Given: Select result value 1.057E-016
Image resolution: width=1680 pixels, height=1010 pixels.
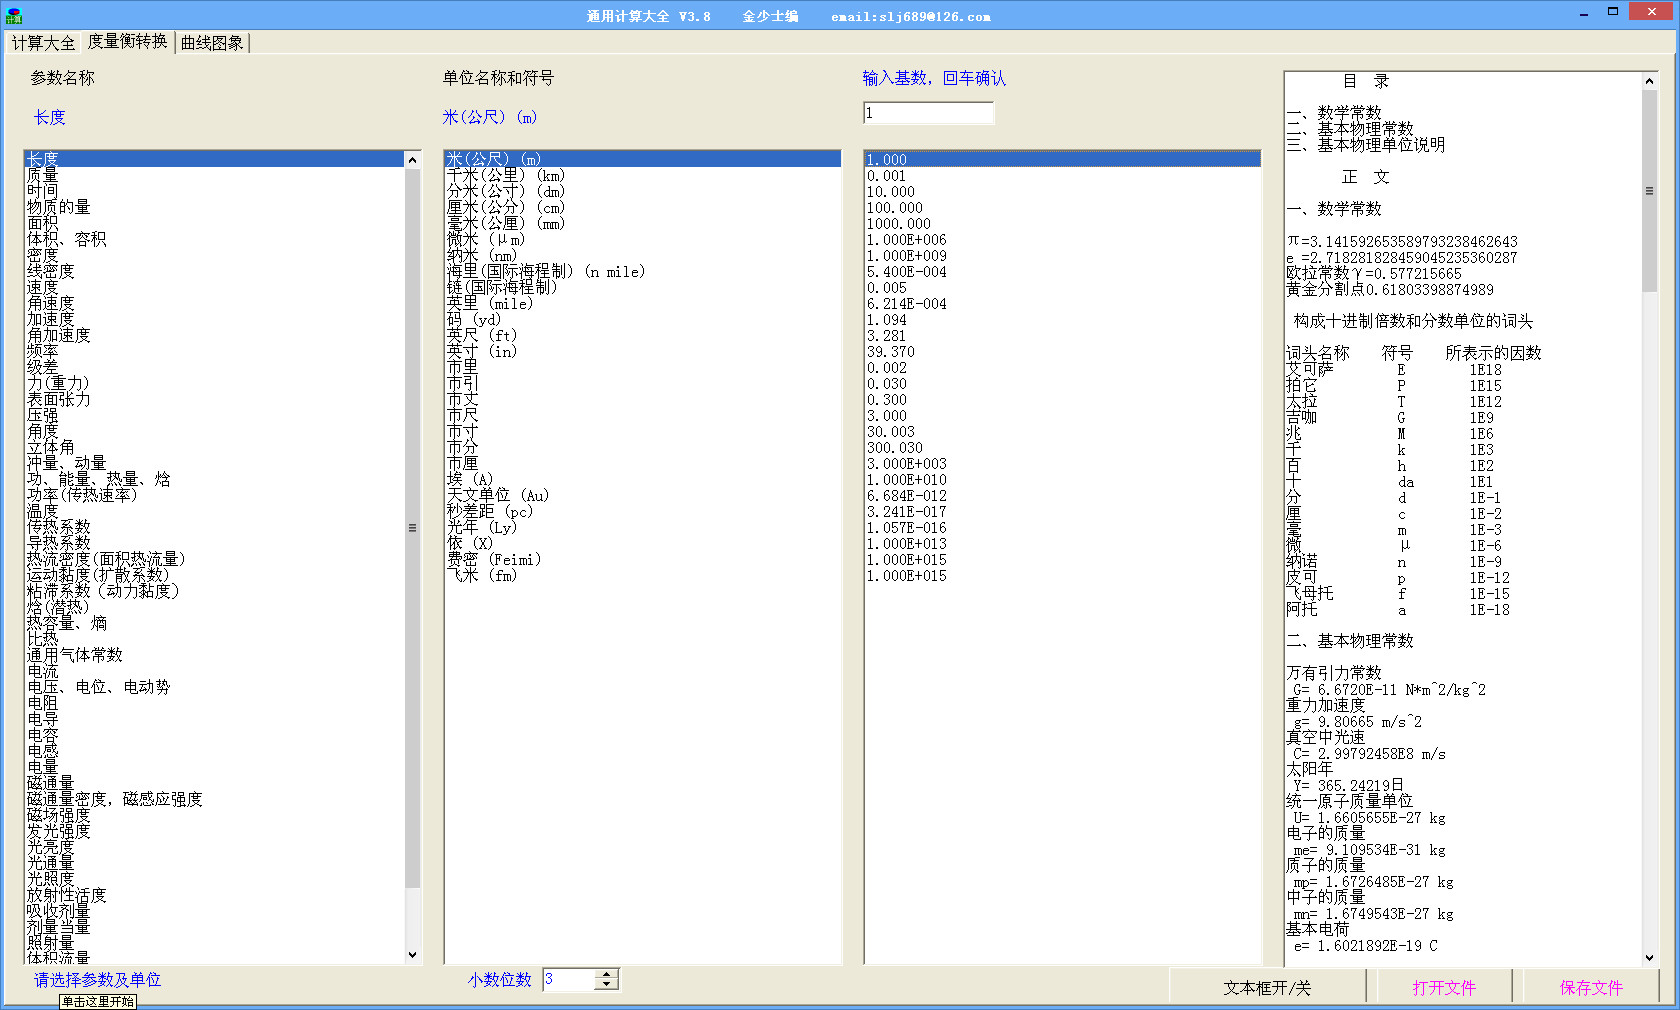Looking at the screenshot, I should pos(1063,527).
